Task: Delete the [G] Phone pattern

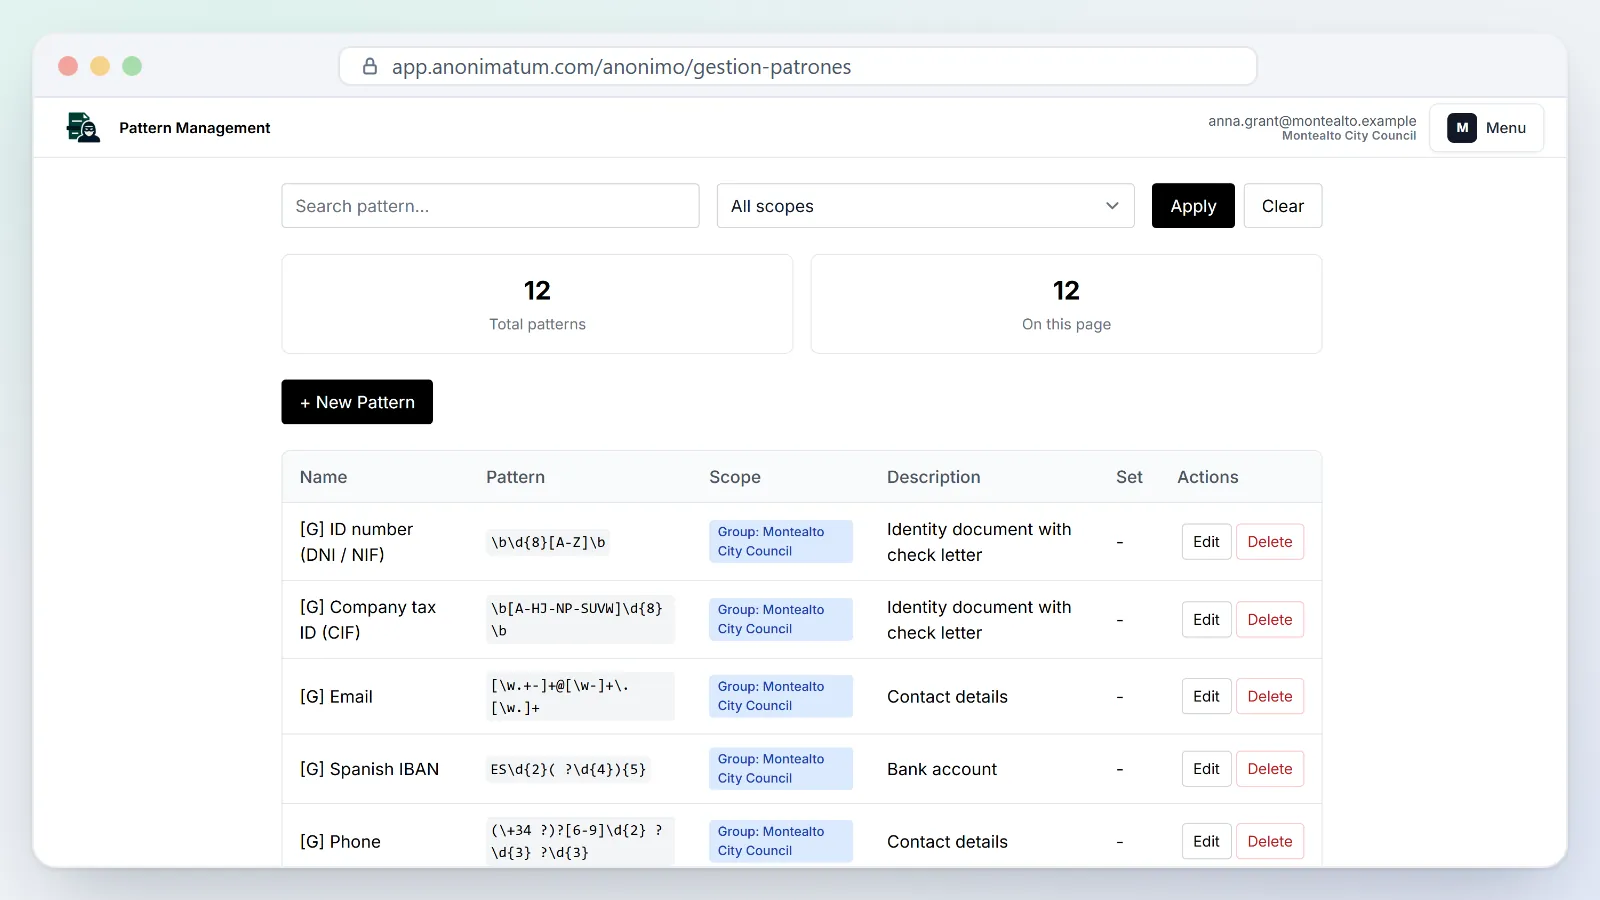Action: tap(1270, 842)
